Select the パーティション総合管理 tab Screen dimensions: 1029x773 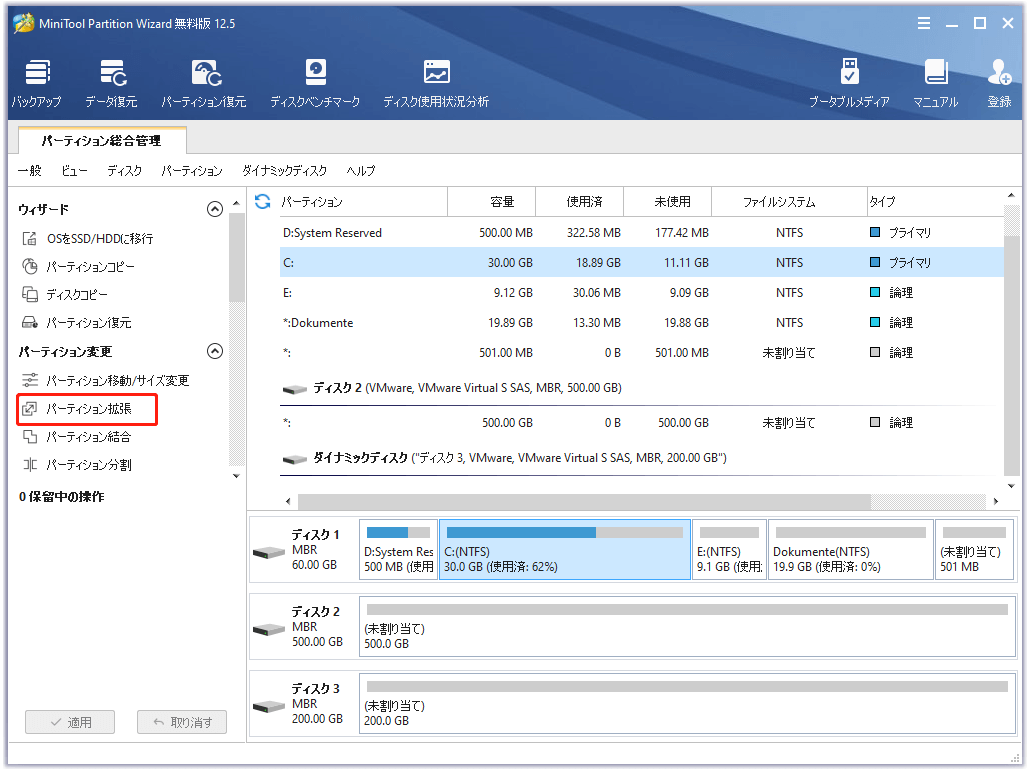coord(101,141)
